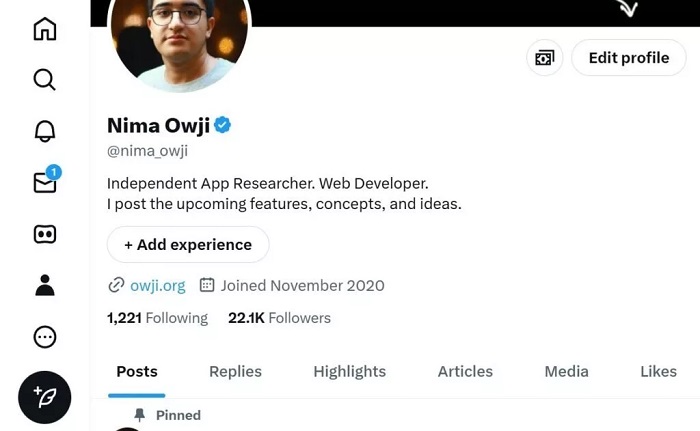Open the Communities icon in sidebar

click(x=45, y=234)
